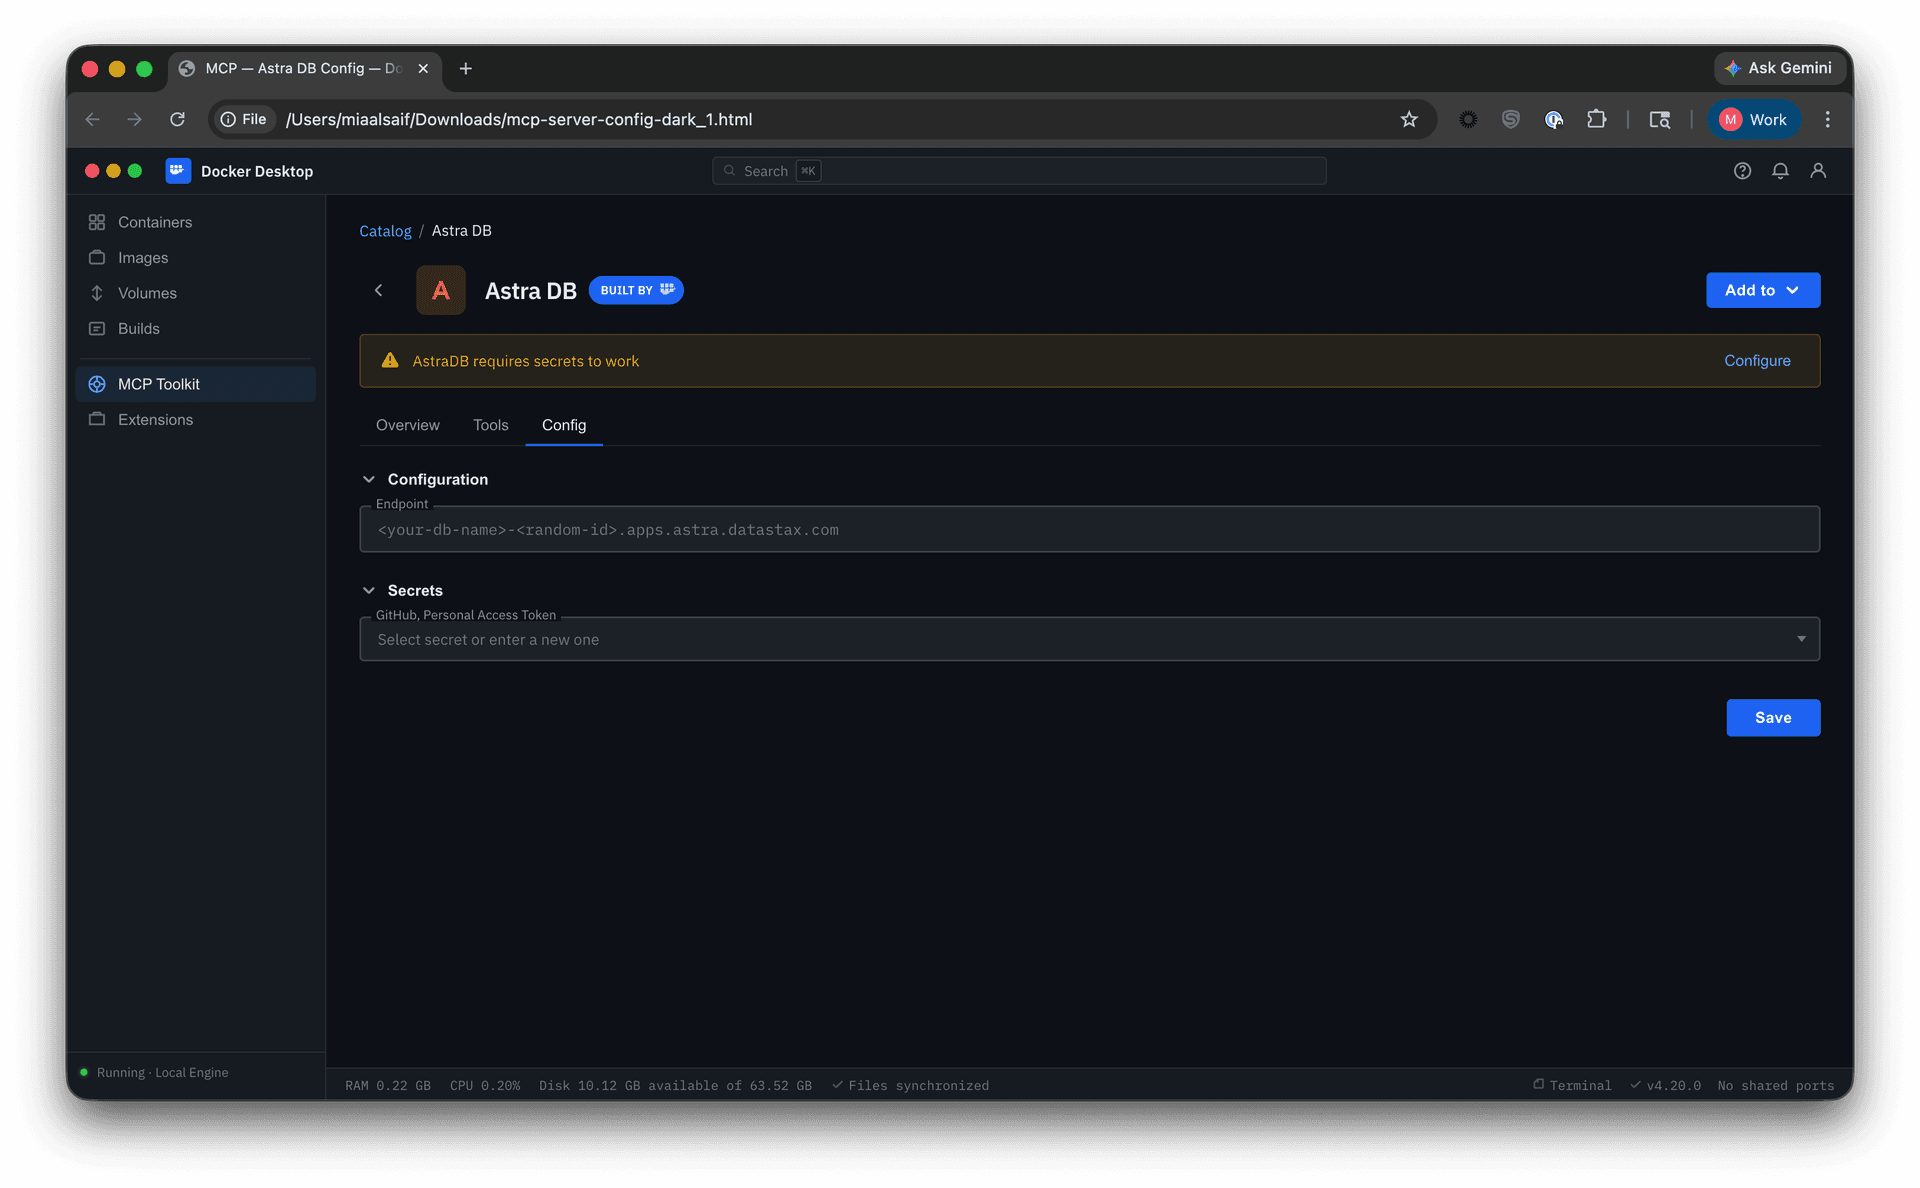The image size is (1920, 1188).
Task: Open the Containers sidebar icon
Action: 97,222
